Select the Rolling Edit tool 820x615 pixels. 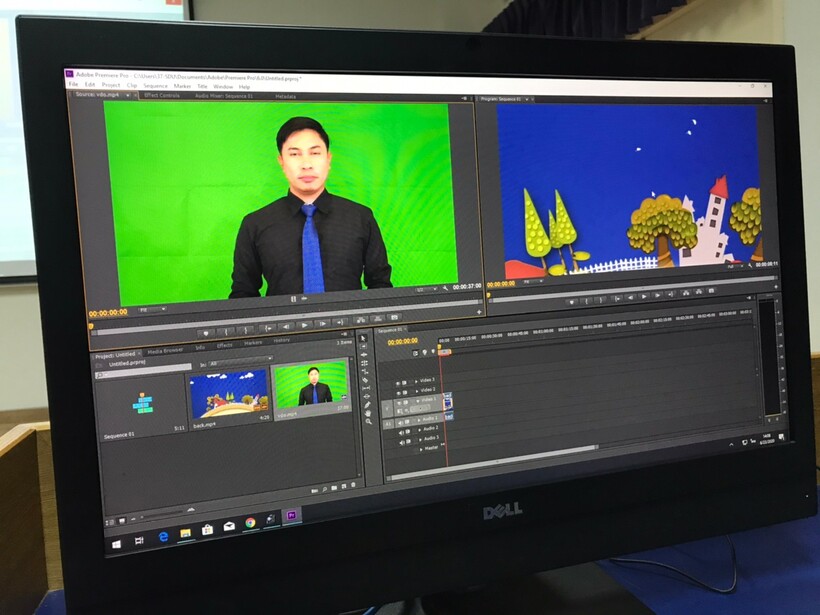point(365,363)
